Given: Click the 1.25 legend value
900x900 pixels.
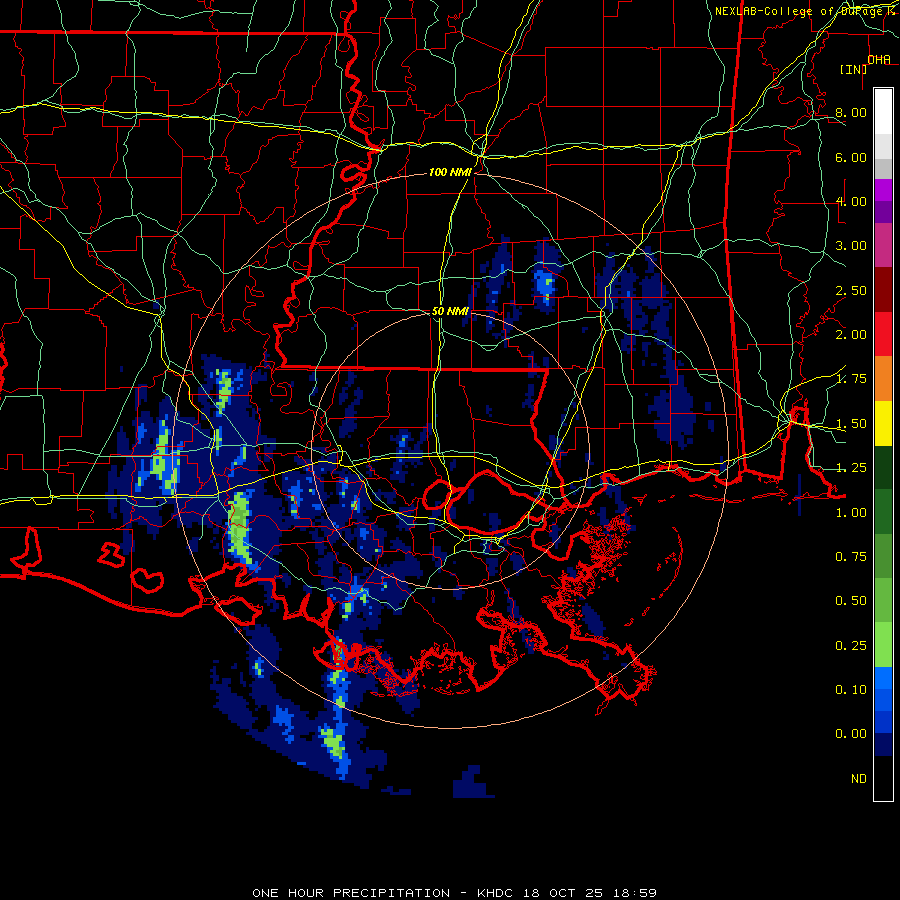Looking at the screenshot, I should [851, 468].
